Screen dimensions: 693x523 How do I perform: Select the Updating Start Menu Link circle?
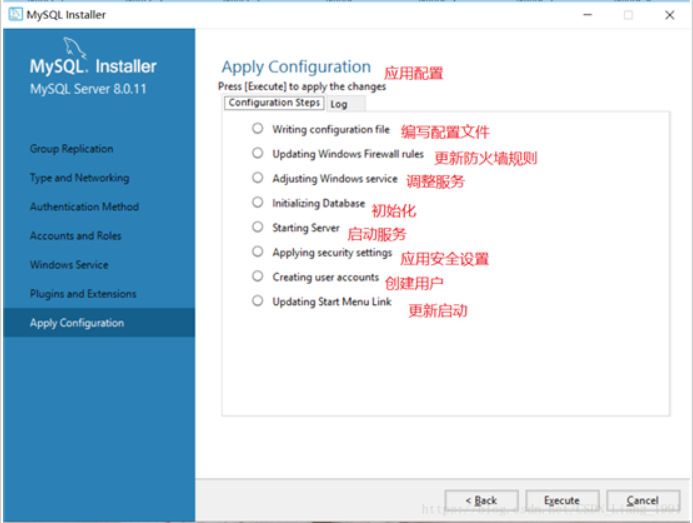coord(258,301)
